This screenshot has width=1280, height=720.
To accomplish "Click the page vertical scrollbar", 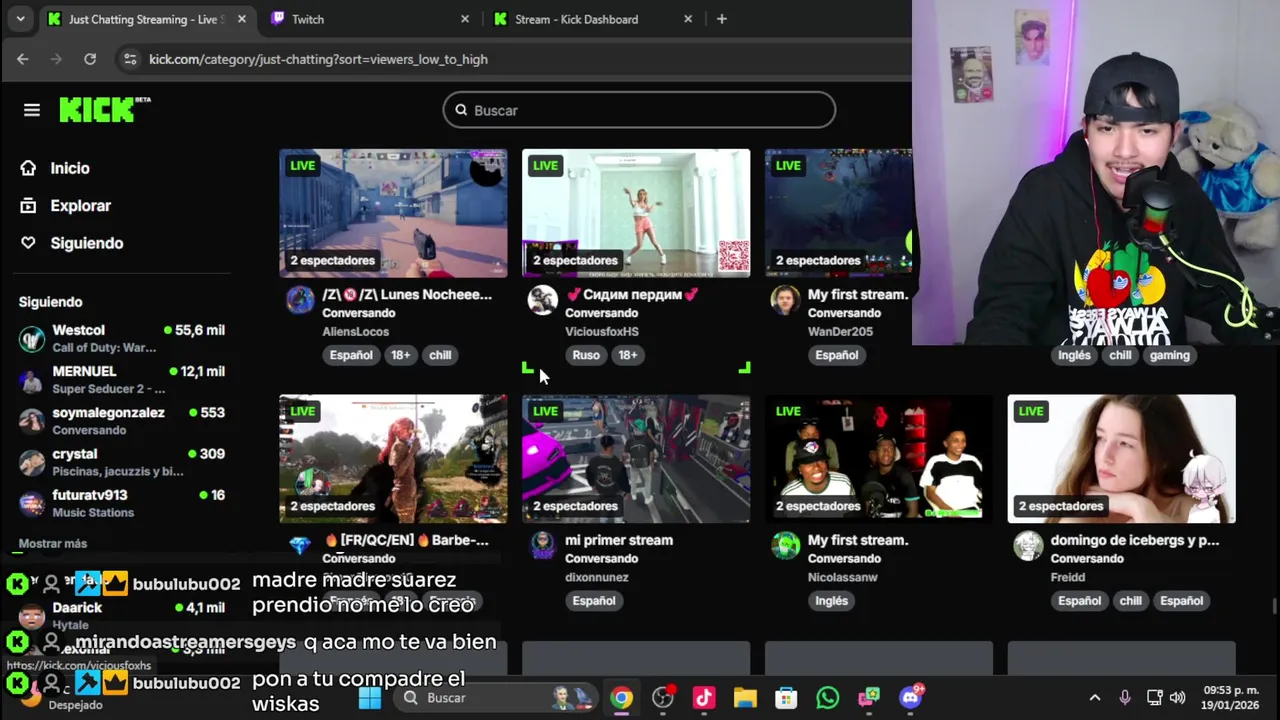I will coord(1273,607).
